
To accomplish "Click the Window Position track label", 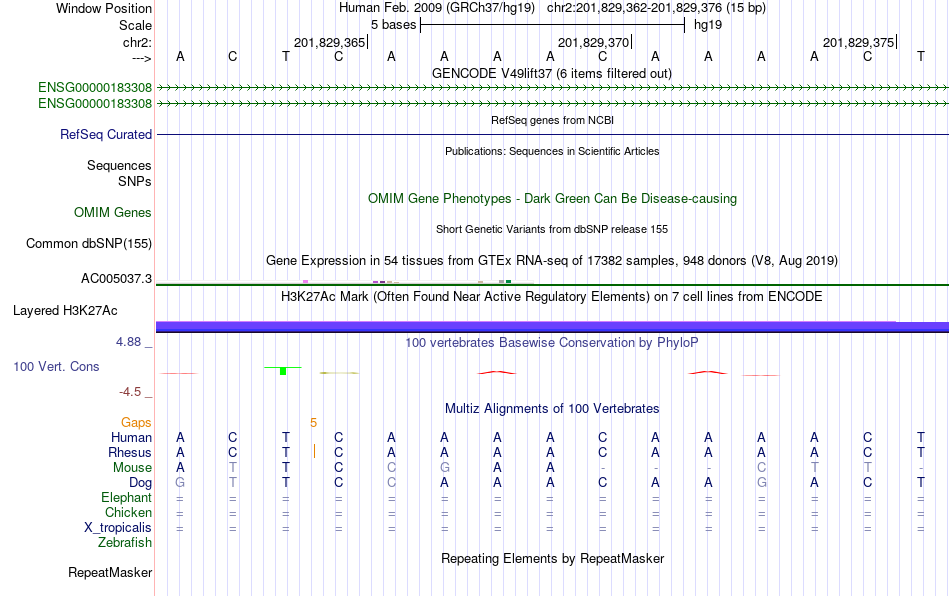I will tap(104, 8).
